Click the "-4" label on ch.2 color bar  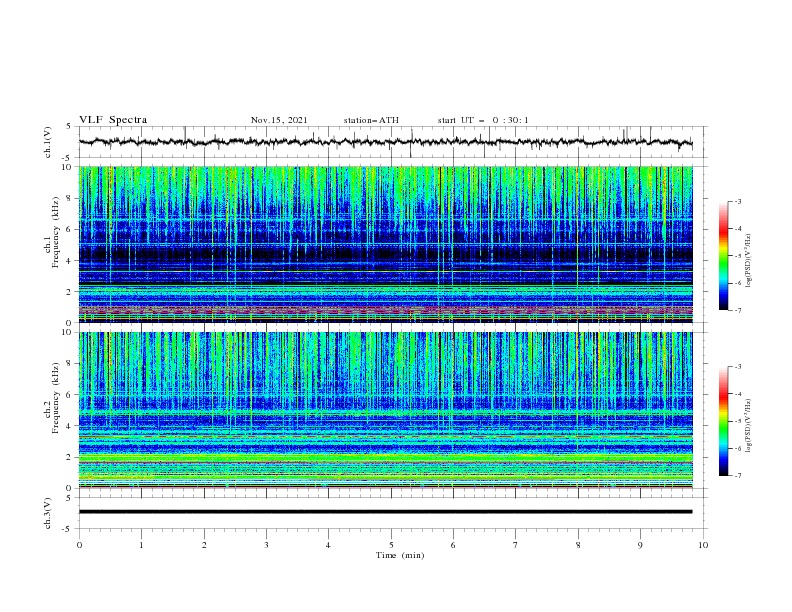737,394
